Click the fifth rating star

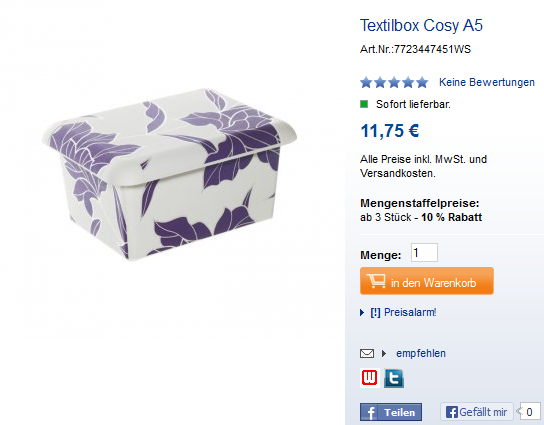coord(422,83)
